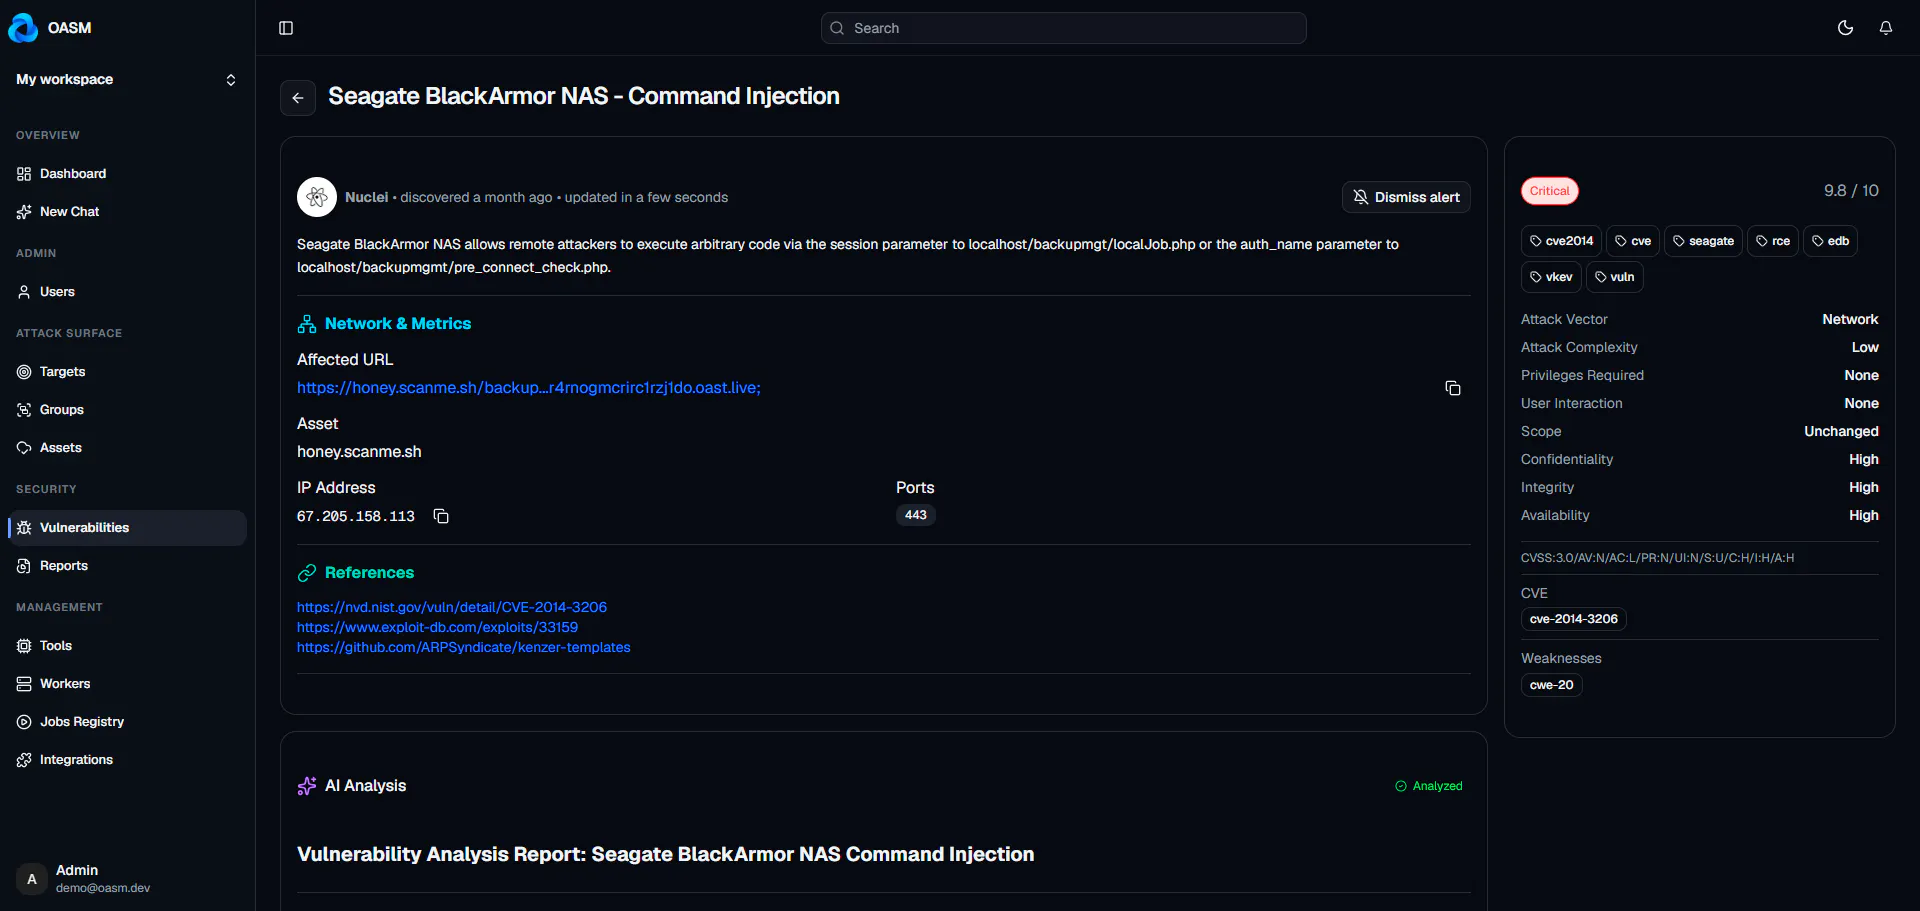Open the Tools management page

point(127,646)
